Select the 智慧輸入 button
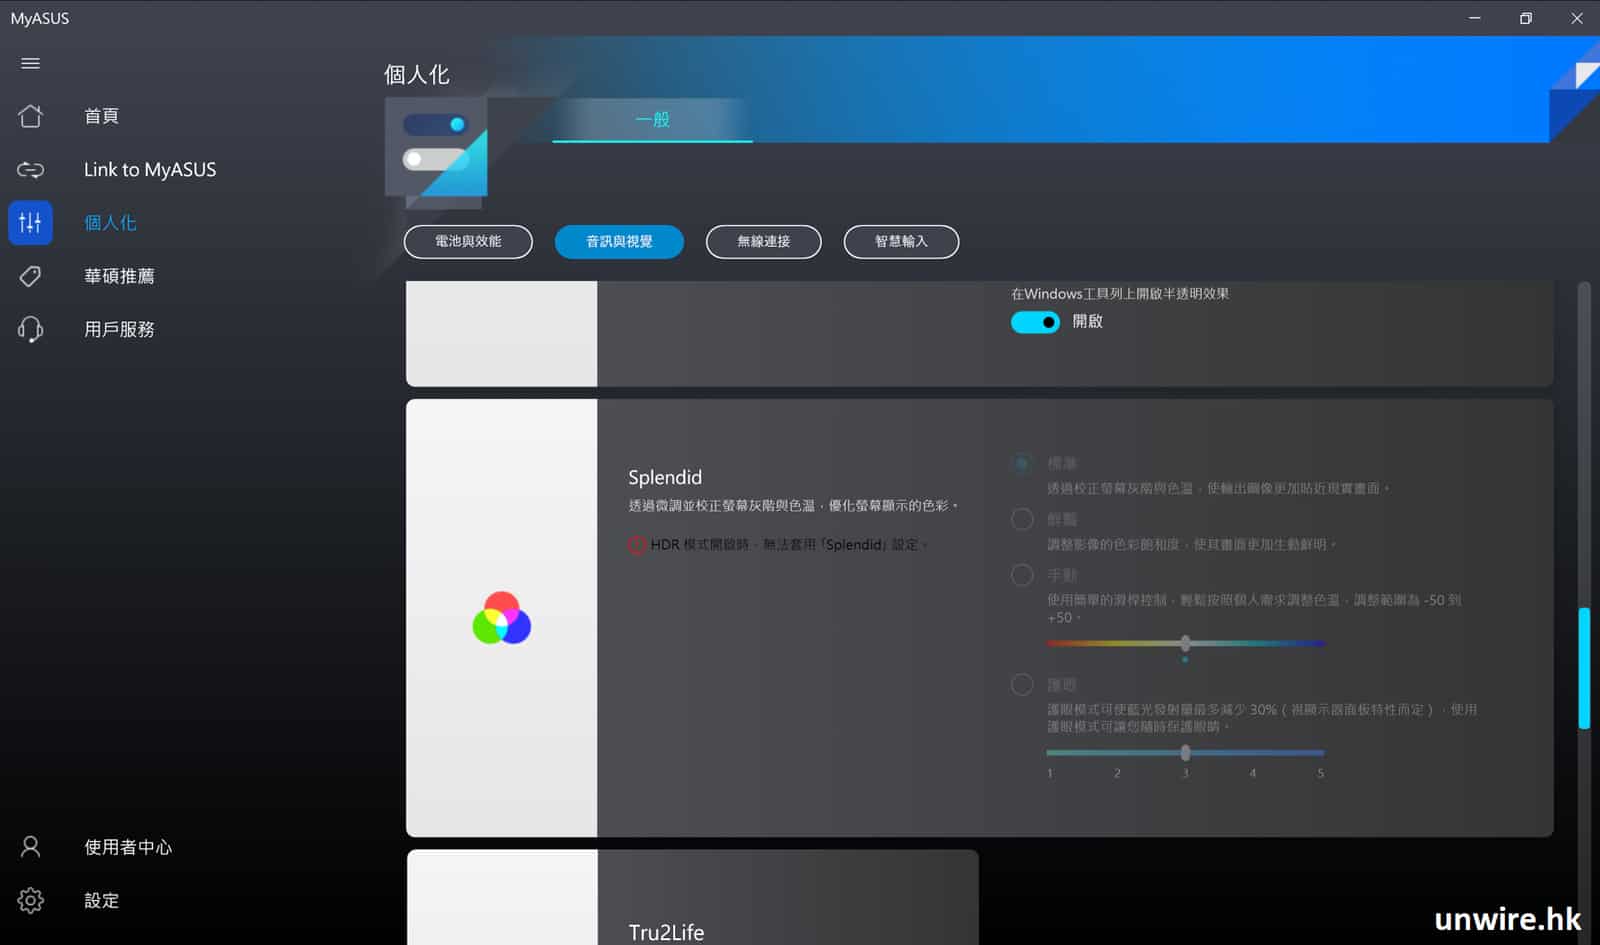Image resolution: width=1600 pixels, height=945 pixels. tap(901, 242)
